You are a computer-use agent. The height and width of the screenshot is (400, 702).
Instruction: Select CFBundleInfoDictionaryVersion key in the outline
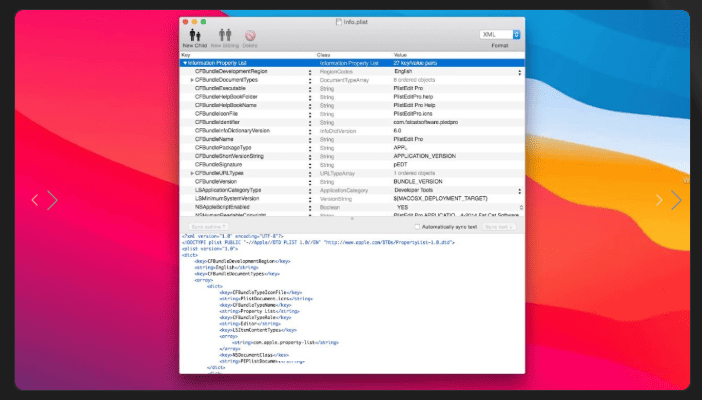coord(232,131)
